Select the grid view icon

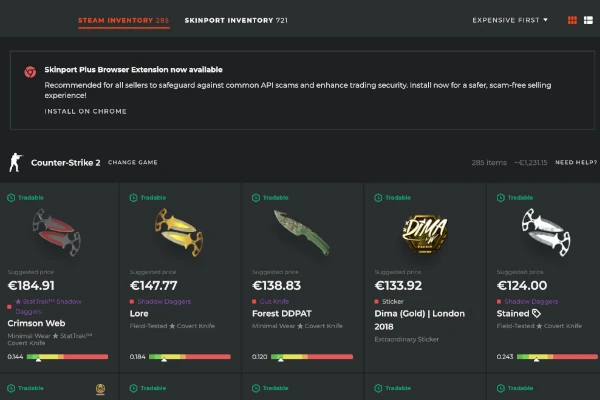[x=572, y=20]
